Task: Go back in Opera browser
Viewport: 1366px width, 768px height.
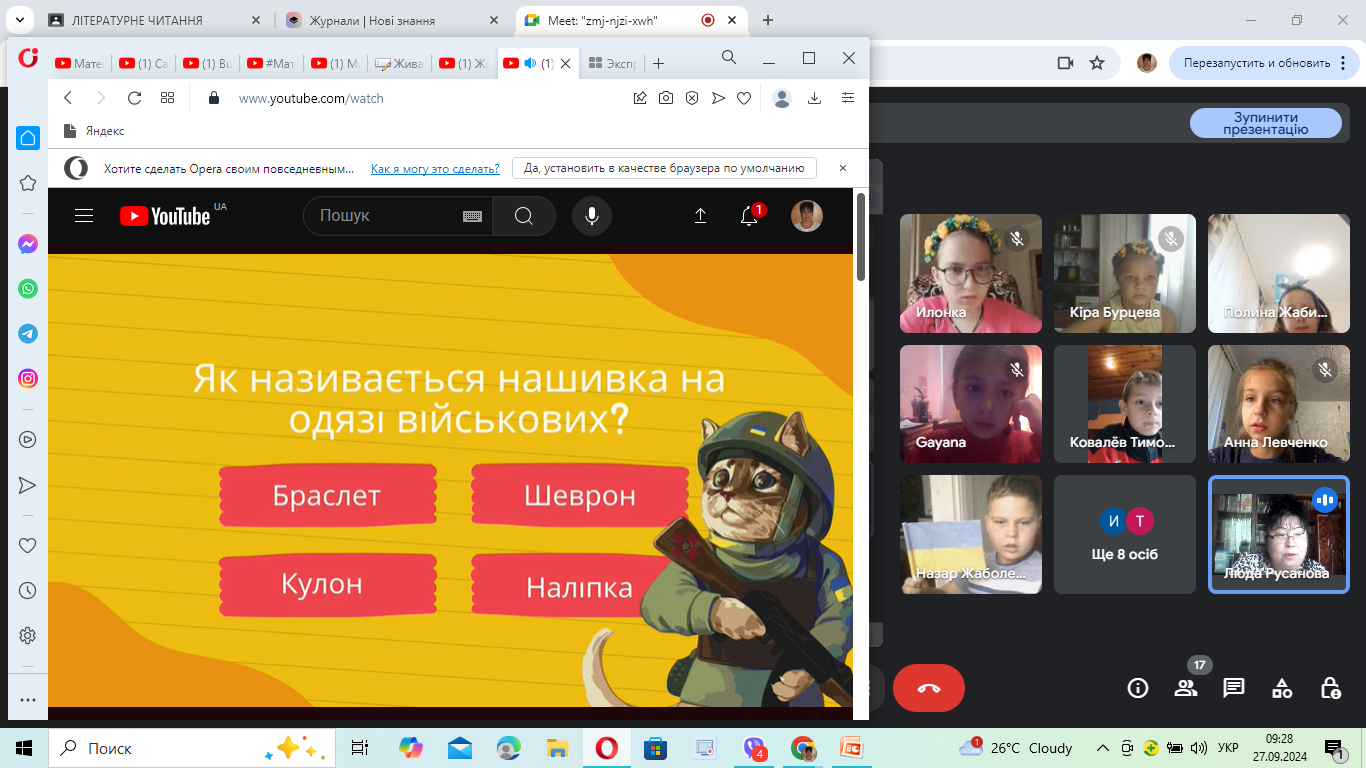Action: 68,98
